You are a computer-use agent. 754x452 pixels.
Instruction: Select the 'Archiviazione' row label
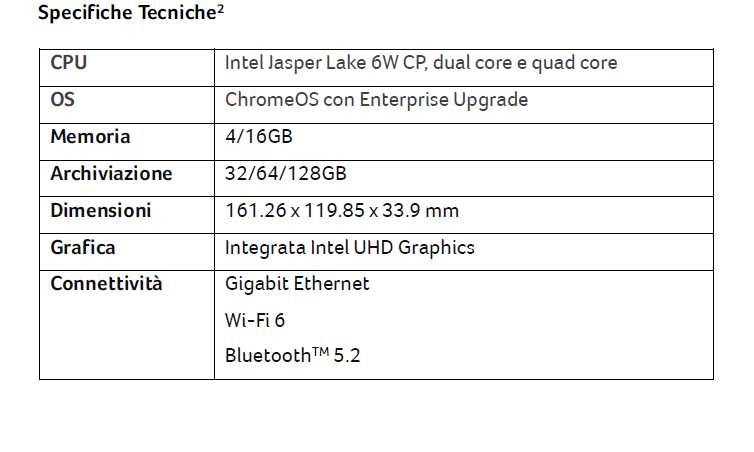111,174
